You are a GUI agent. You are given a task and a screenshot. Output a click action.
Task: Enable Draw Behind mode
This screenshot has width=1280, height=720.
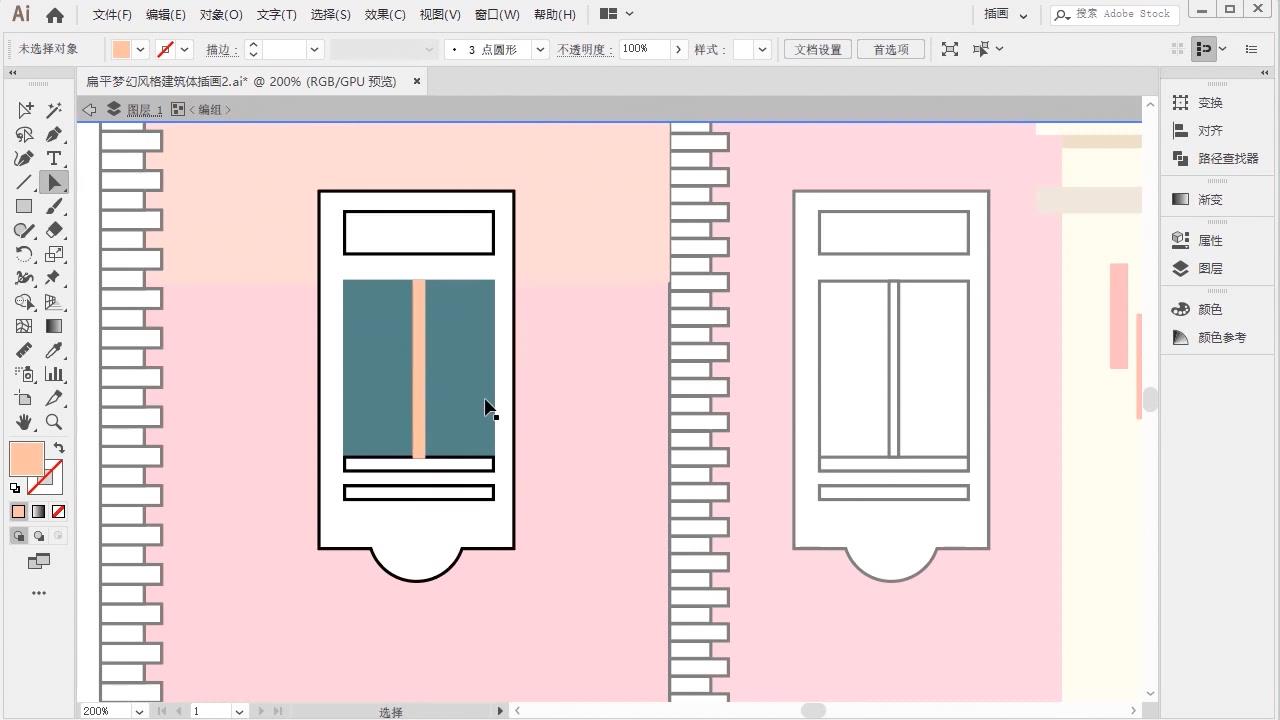[x=38, y=536]
